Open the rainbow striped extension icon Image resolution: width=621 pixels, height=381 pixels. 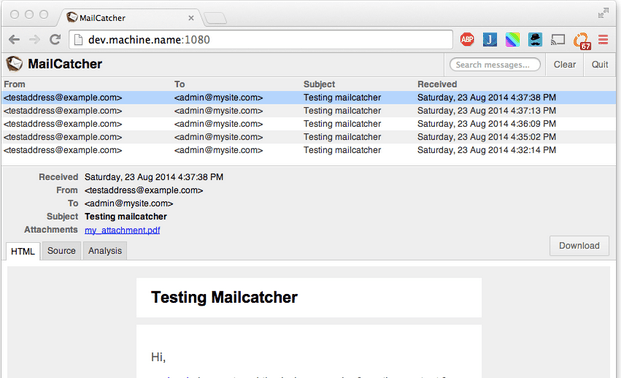[x=512, y=40]
